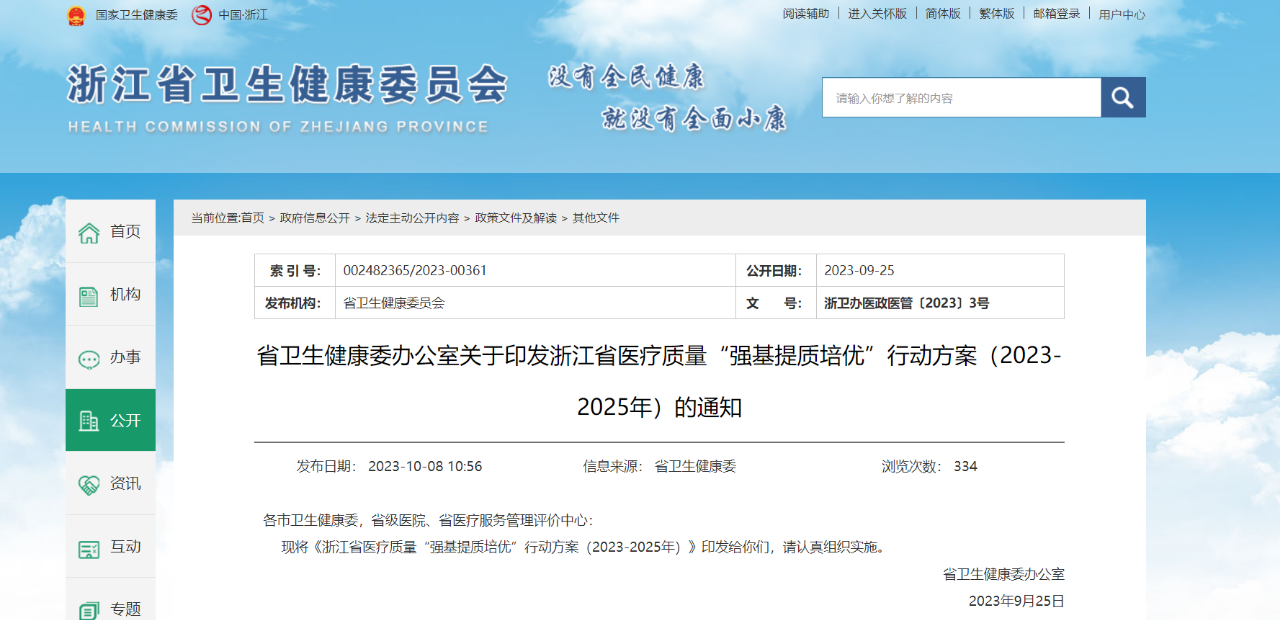Image resolution: width=1280 pixels, height=620 pixels.
Task: Click the chat bubble icon beside 办事
Action: (x=89, y=358)
